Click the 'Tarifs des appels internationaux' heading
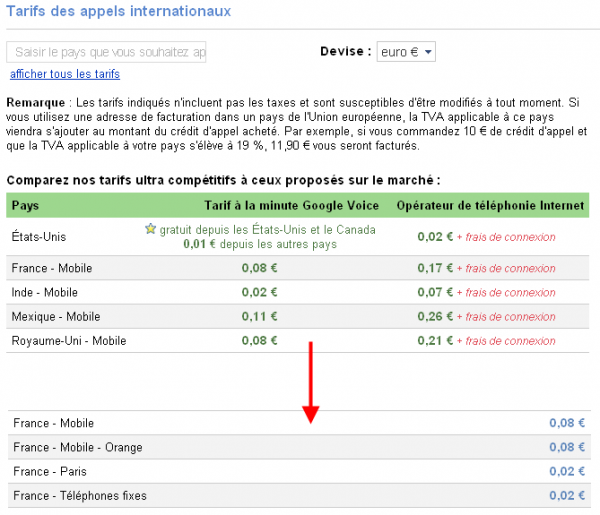 (x=119, y=11)
